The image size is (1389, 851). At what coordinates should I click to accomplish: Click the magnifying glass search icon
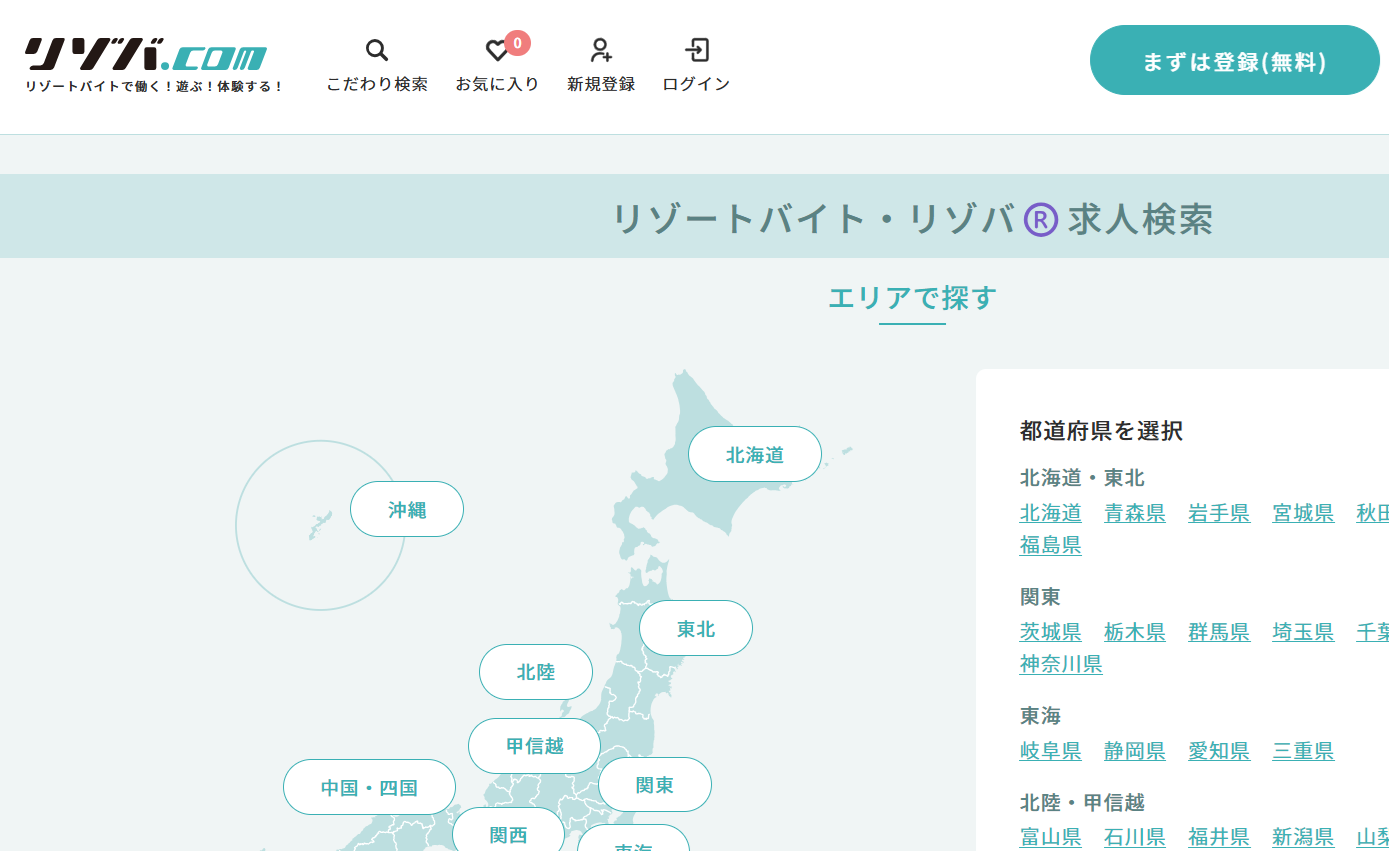pos(376,50)
